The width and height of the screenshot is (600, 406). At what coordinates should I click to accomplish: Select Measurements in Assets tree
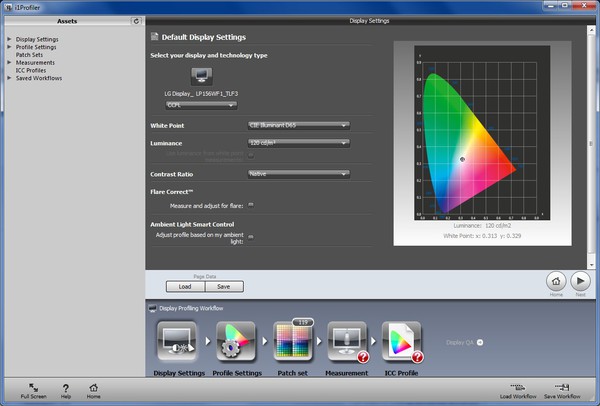coord(35,62)
